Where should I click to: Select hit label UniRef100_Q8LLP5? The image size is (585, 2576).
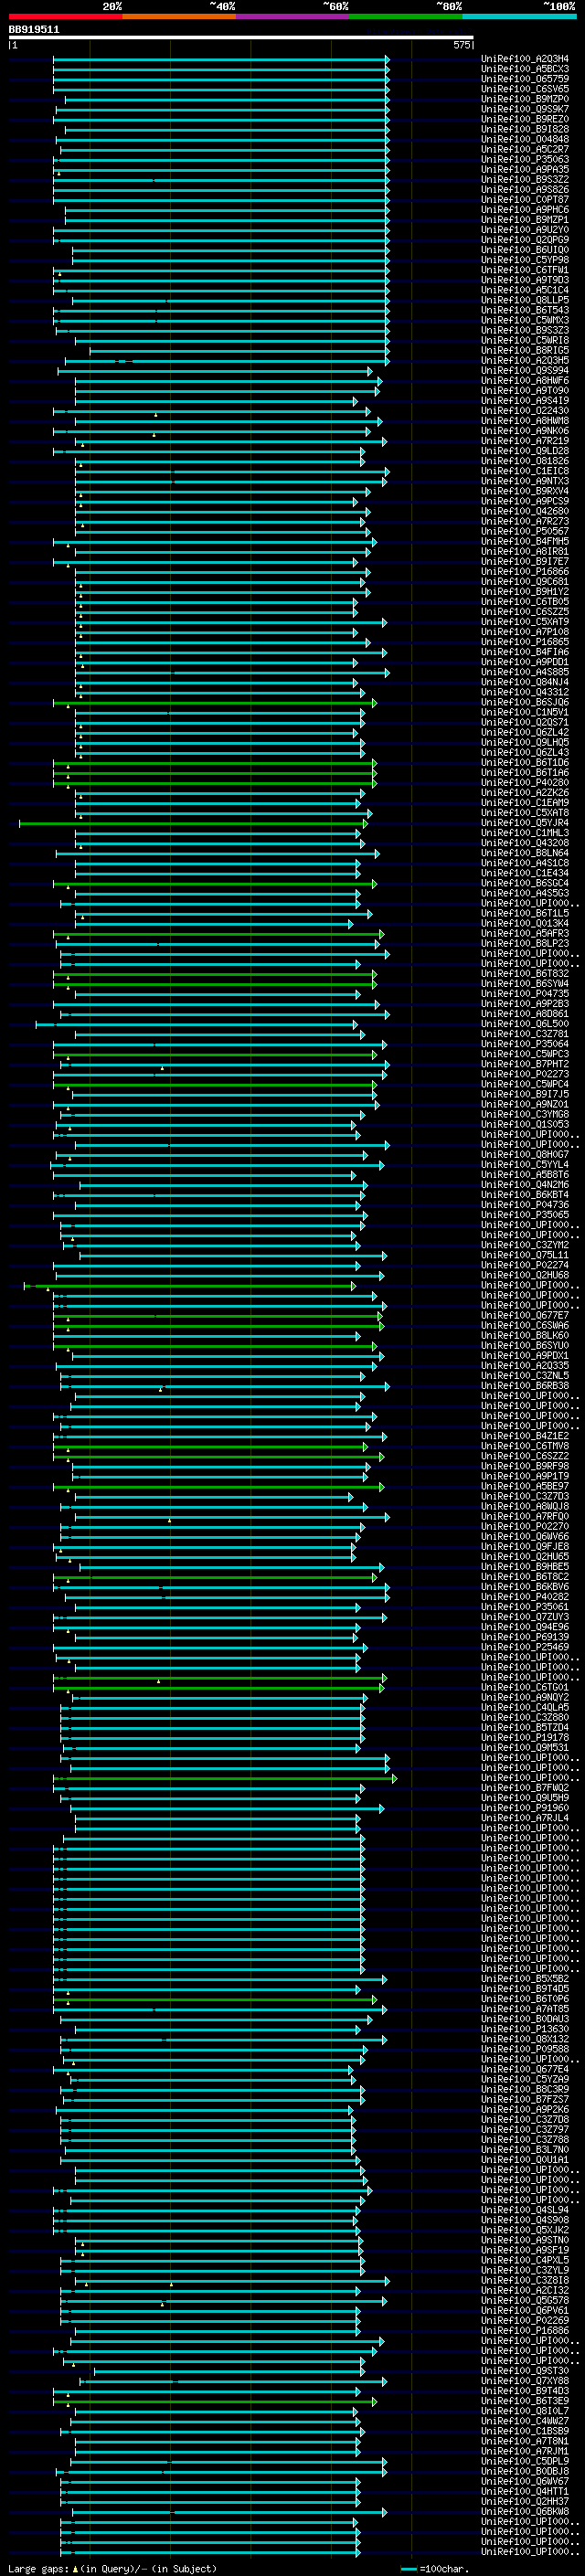click(525, 300)
